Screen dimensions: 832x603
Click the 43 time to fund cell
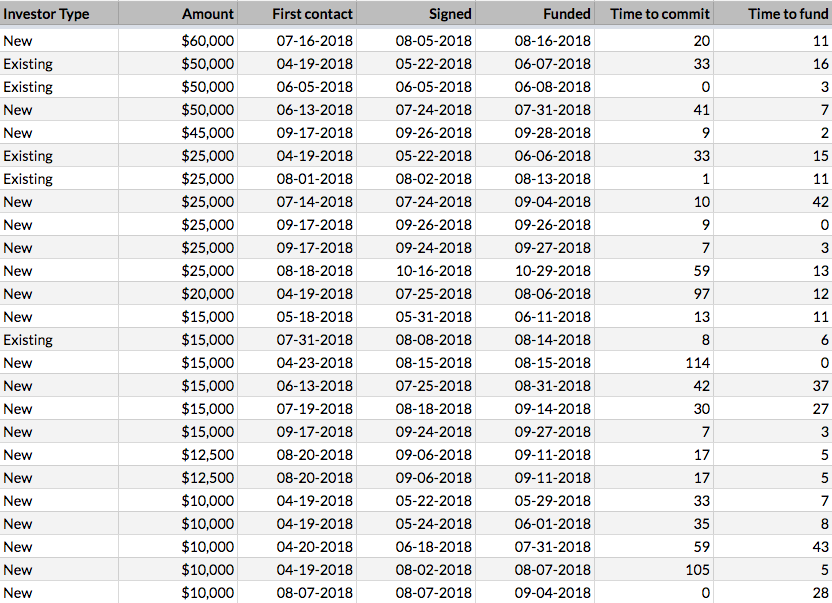coord(820,547)
